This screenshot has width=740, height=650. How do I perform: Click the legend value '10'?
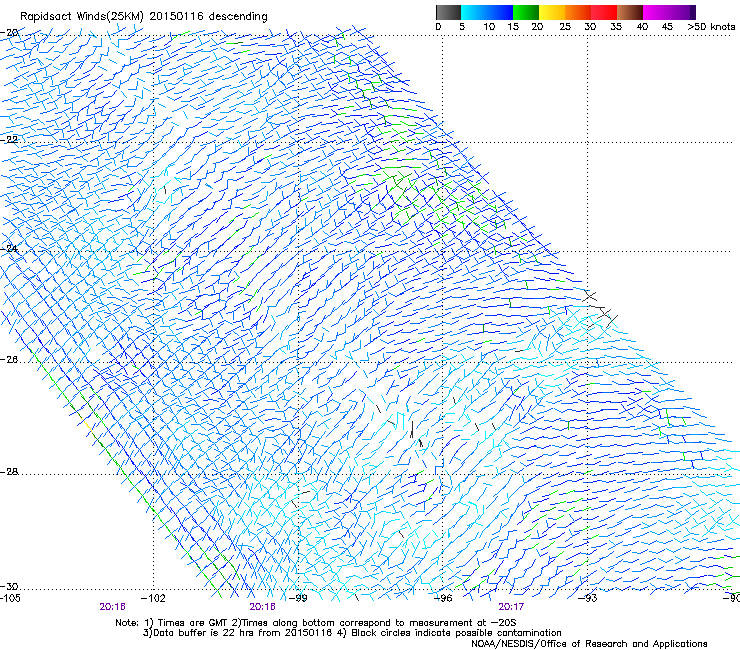tap(489, 27)
